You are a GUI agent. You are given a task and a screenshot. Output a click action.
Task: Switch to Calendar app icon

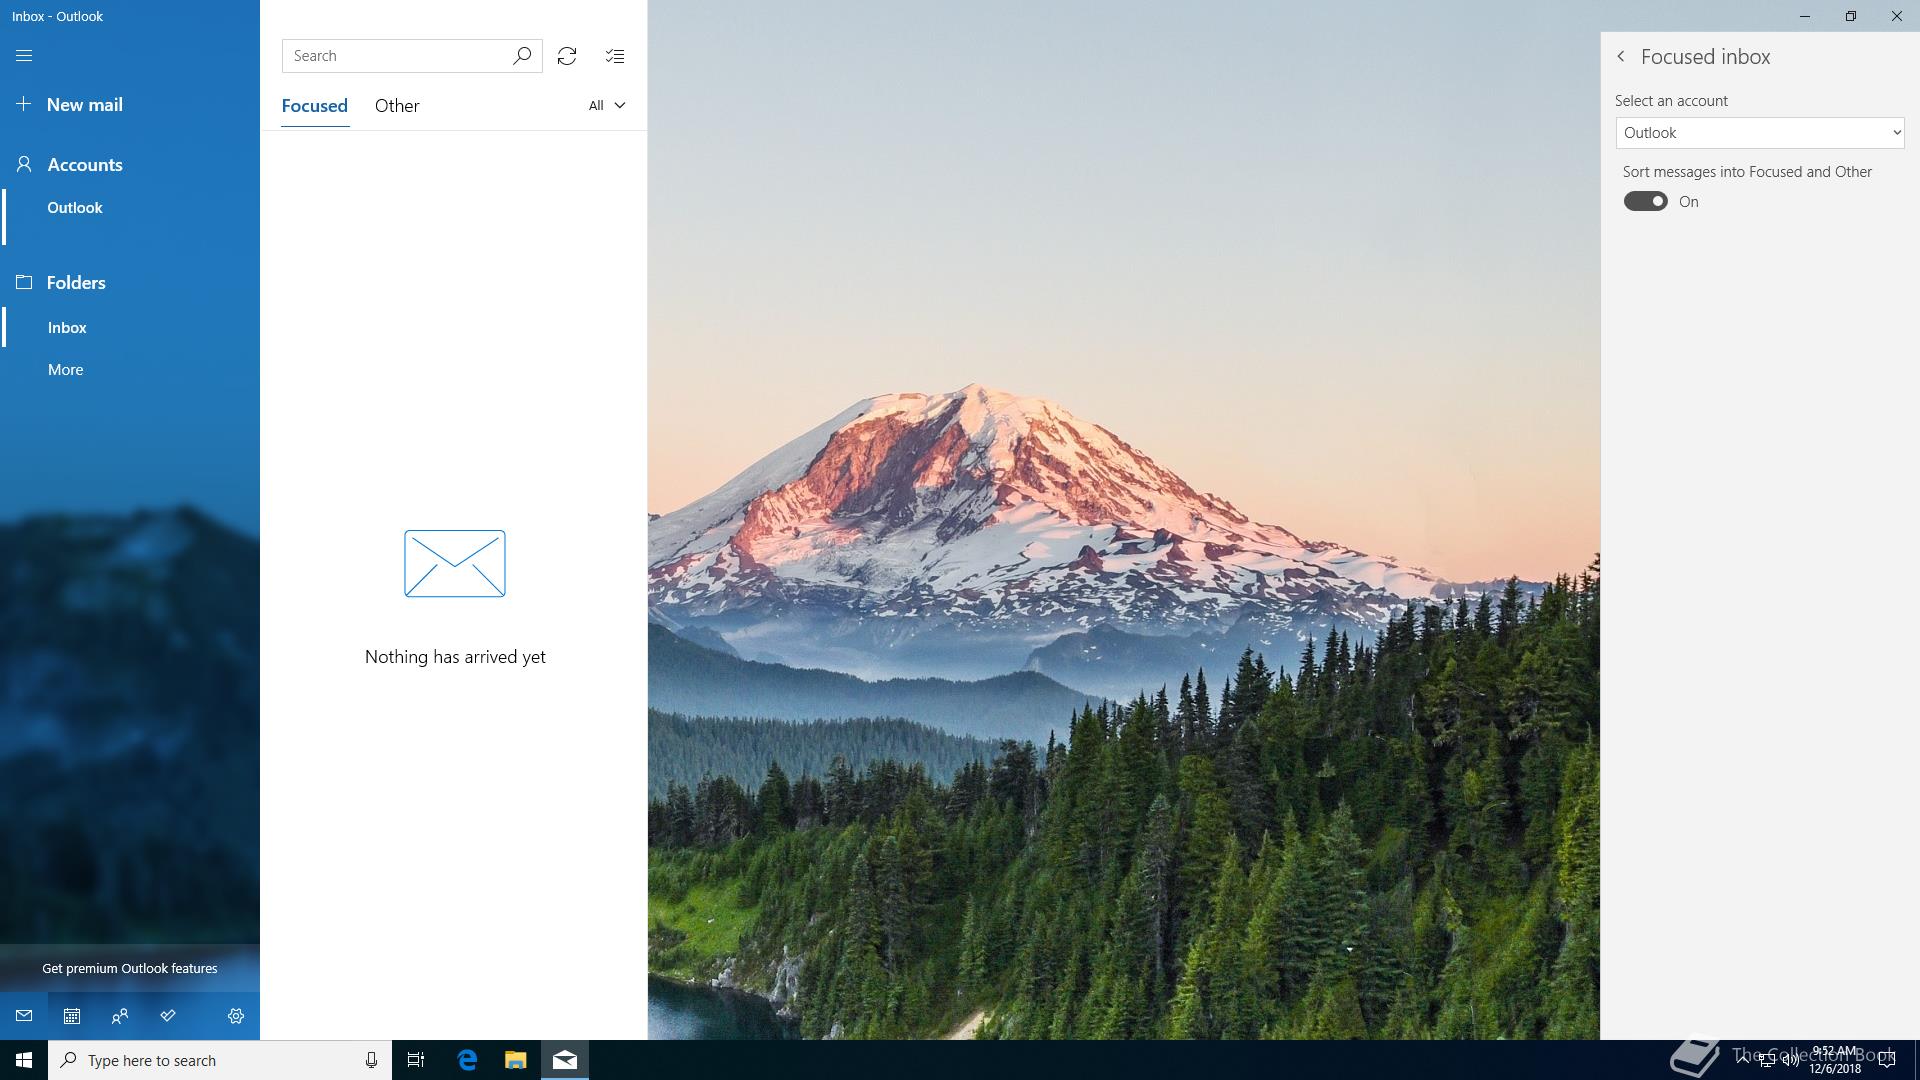[x=72, y=1016]
